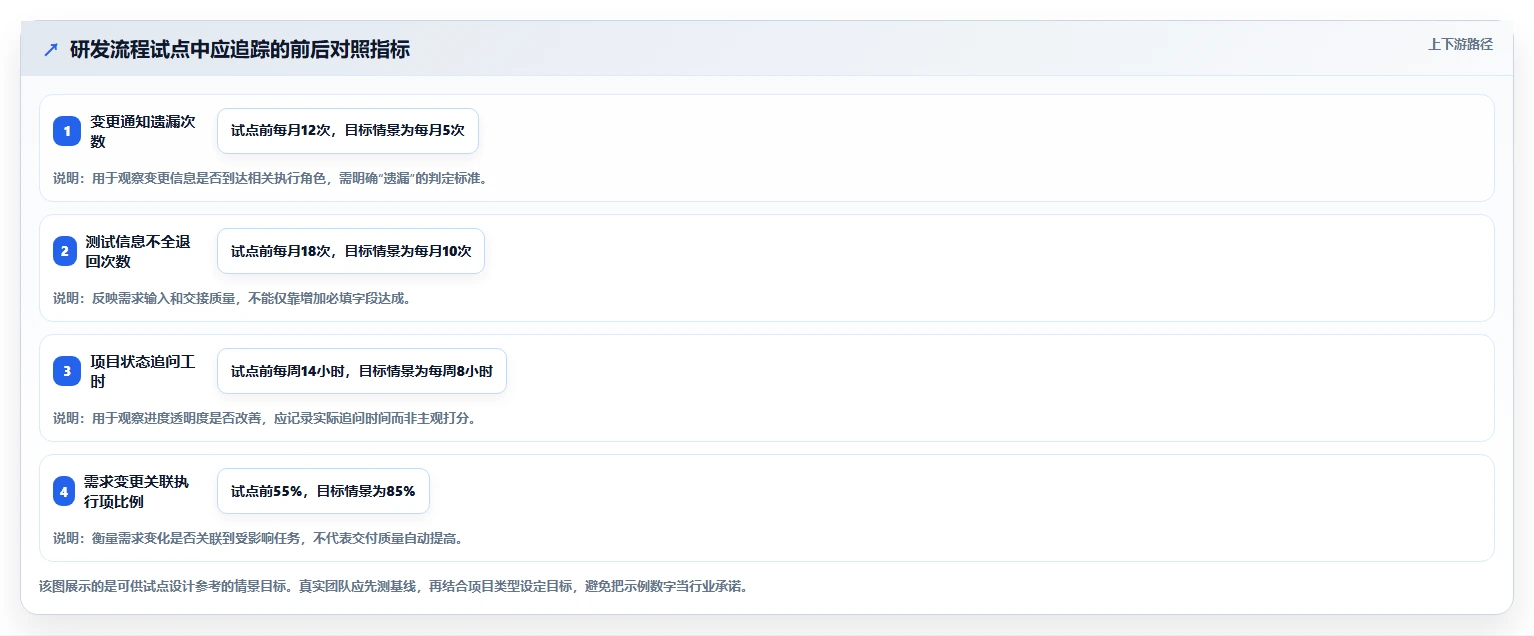Select the 需求变更关联执行项比例 metric label
The width and height of the screenshot is (1534, 636).
tap(137, 491)
